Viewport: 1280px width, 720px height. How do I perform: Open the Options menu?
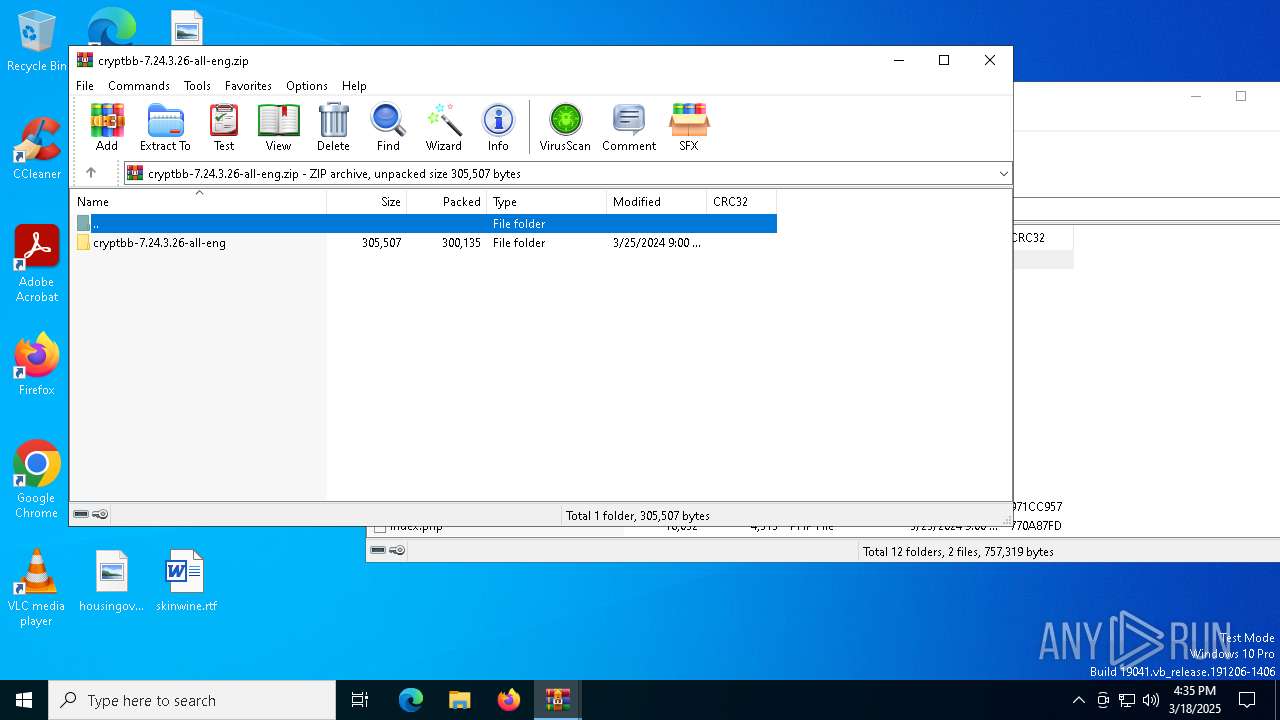(307, 86)
